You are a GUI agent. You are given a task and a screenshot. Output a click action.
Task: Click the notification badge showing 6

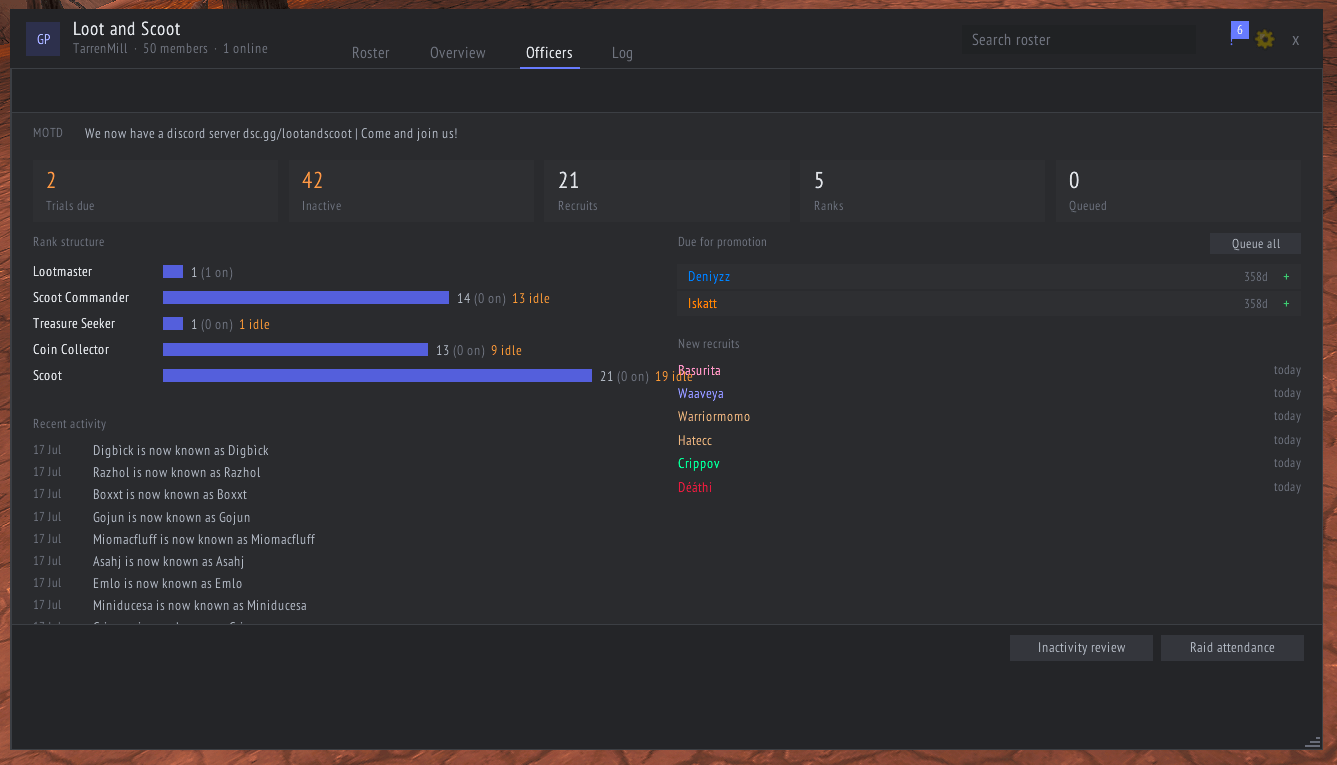click(1240, 30)
